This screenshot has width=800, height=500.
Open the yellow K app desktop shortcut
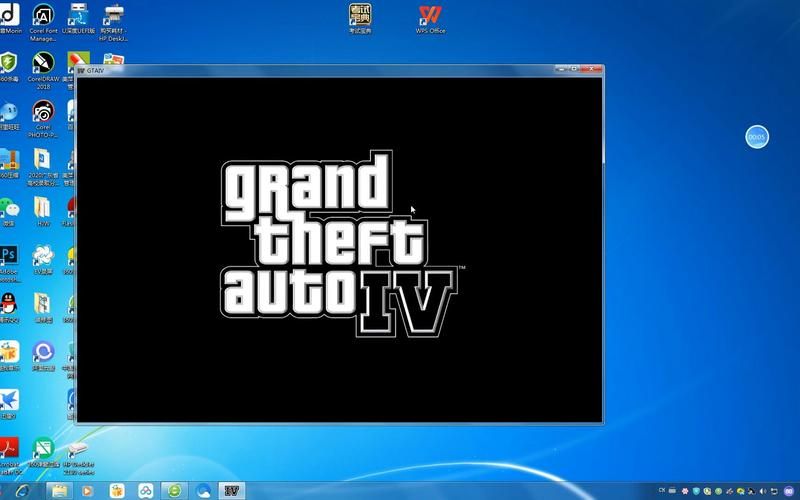click(x=9, y=356)
